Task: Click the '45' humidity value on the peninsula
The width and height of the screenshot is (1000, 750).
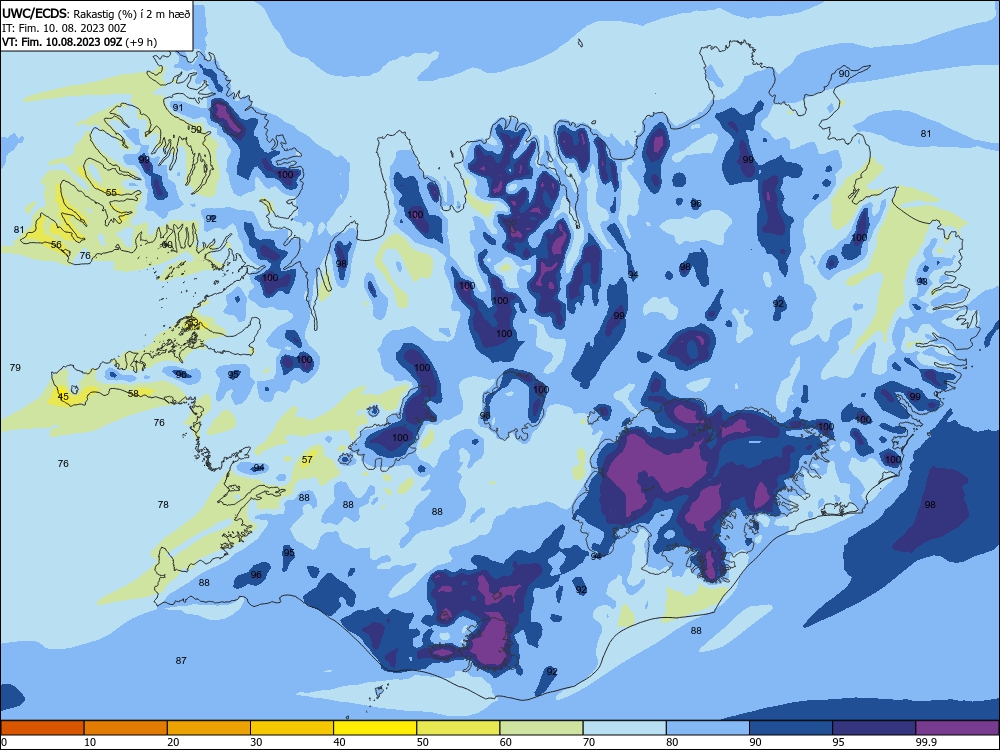Action: (63, 397)
